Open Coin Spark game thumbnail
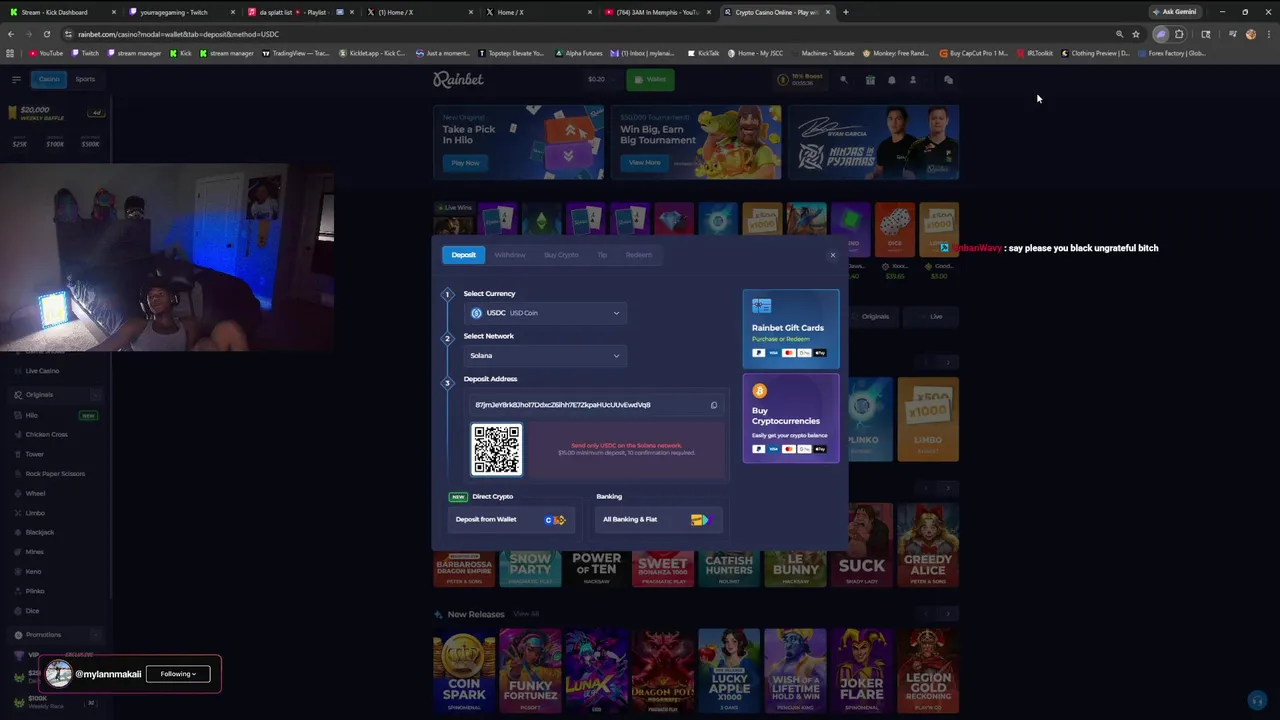1280x720 pixels. [x=463, y=670]
